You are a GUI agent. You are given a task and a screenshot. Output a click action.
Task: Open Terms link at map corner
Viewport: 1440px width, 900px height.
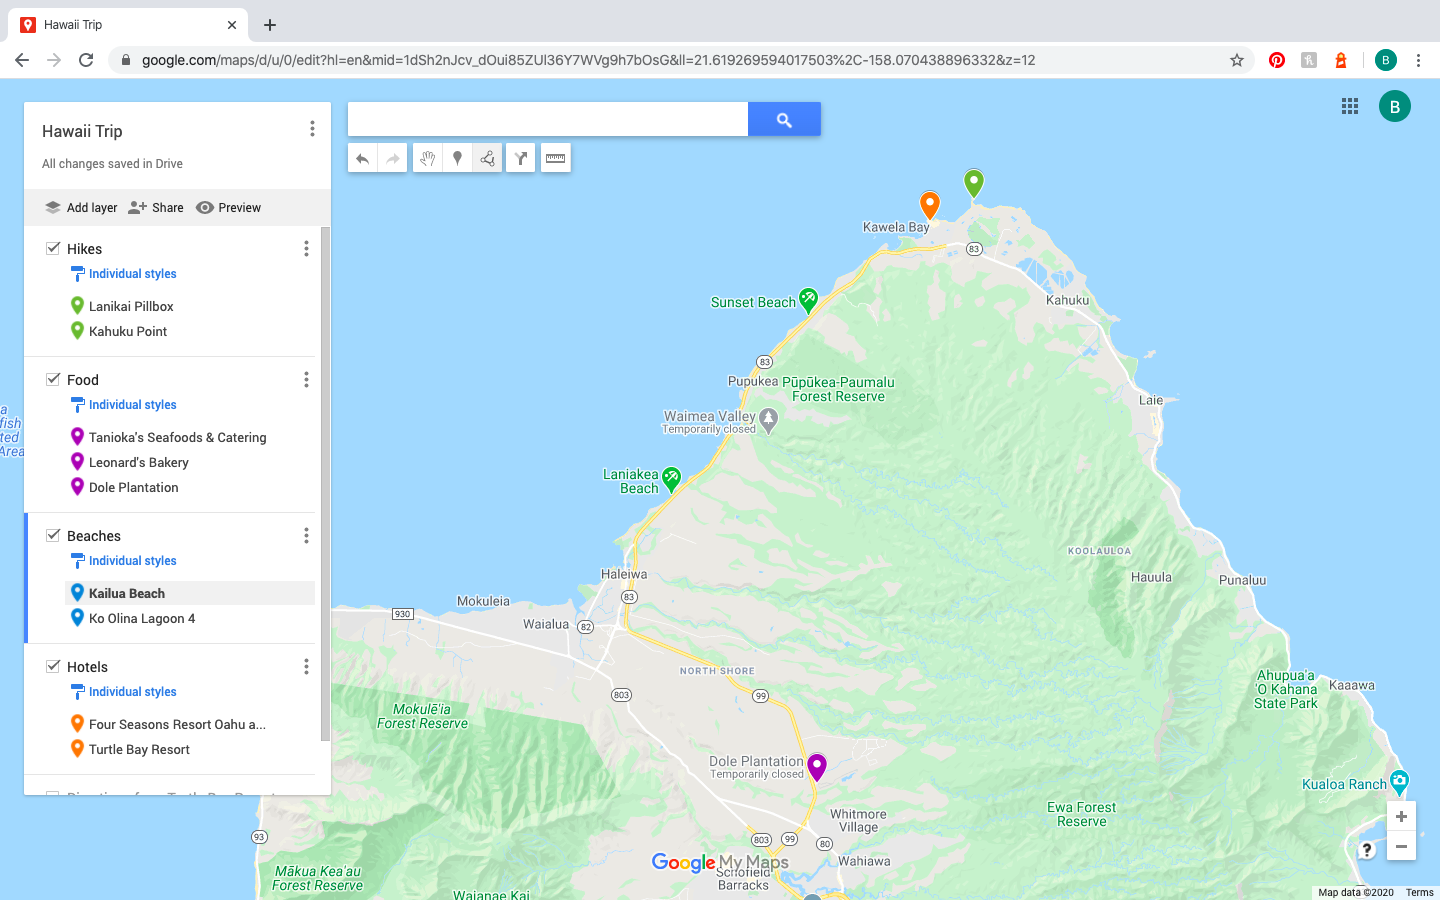[1419, 893]
